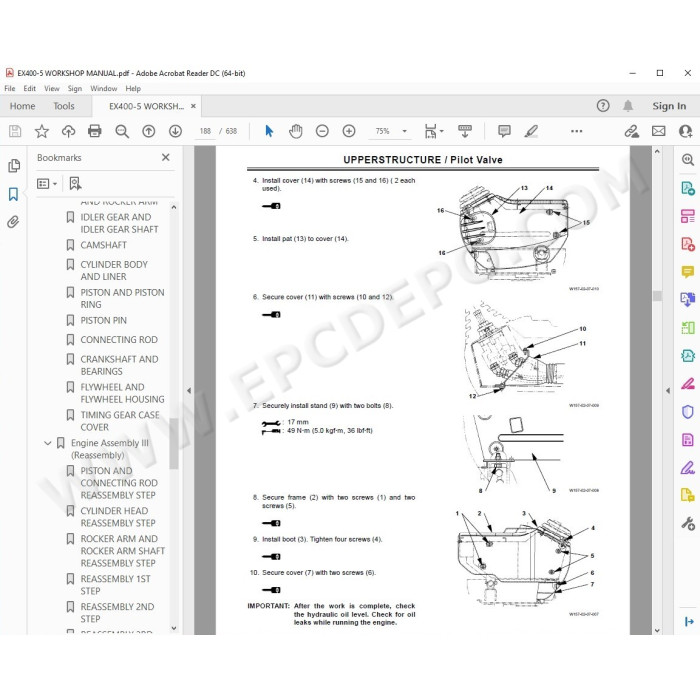The height and width of the screenshot is (700, 700).
Task: Open Create PDF tool in right pane
Action: point(688,244)
